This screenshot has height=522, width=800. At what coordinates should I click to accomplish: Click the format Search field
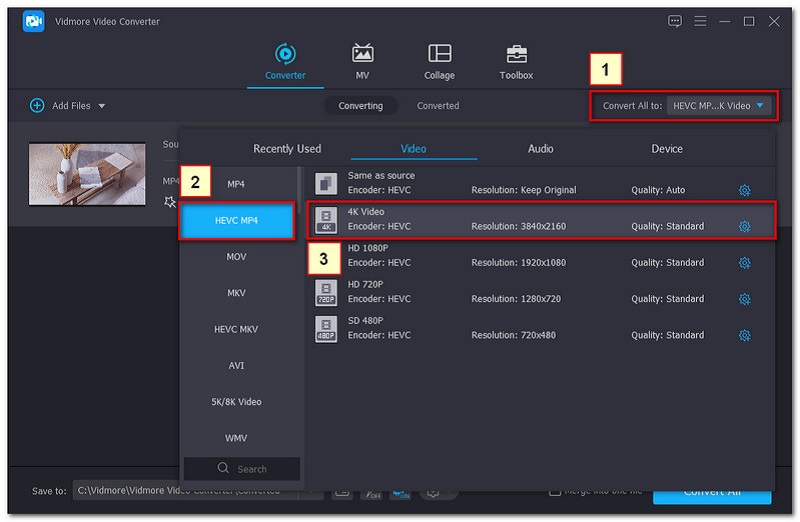(242, 468)
